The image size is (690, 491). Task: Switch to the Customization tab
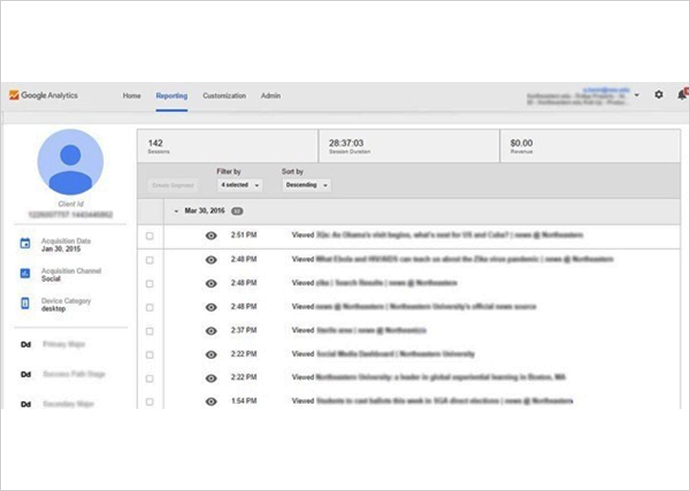pyautogui.click(x=224, y=96)
